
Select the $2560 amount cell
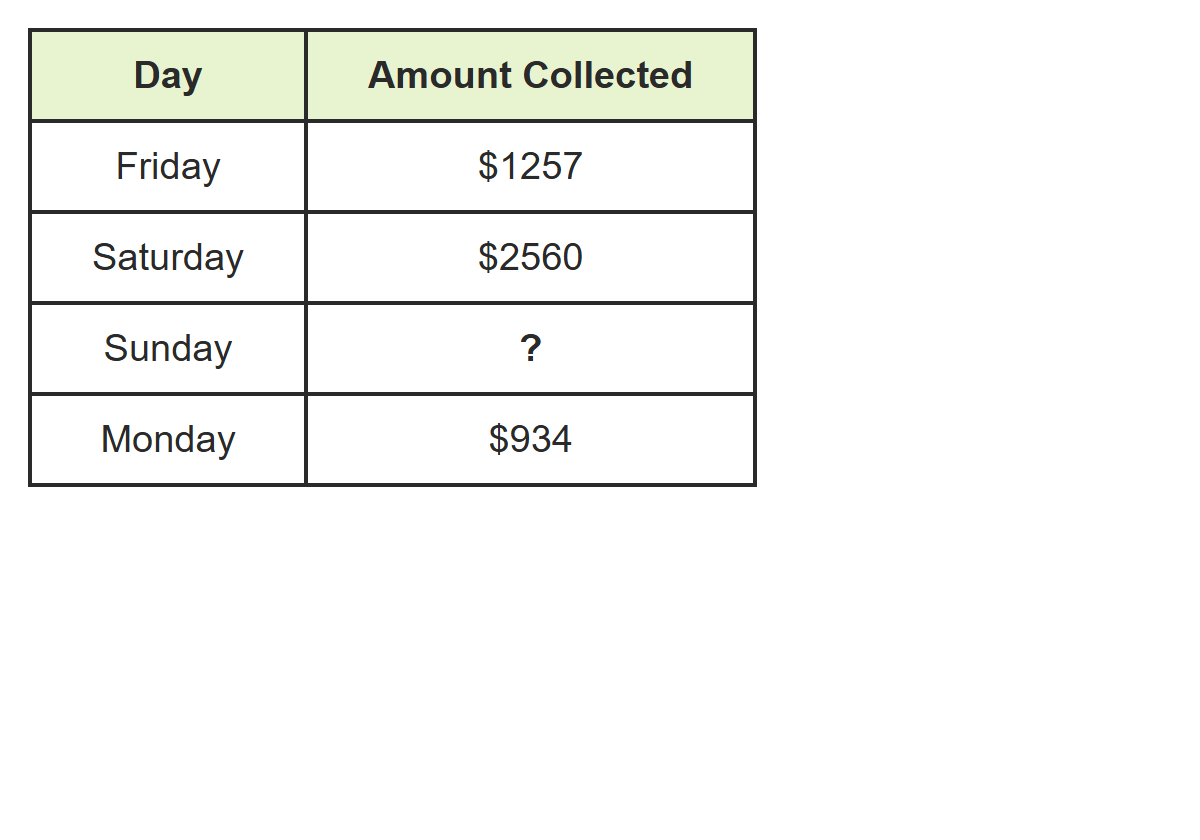530,257
